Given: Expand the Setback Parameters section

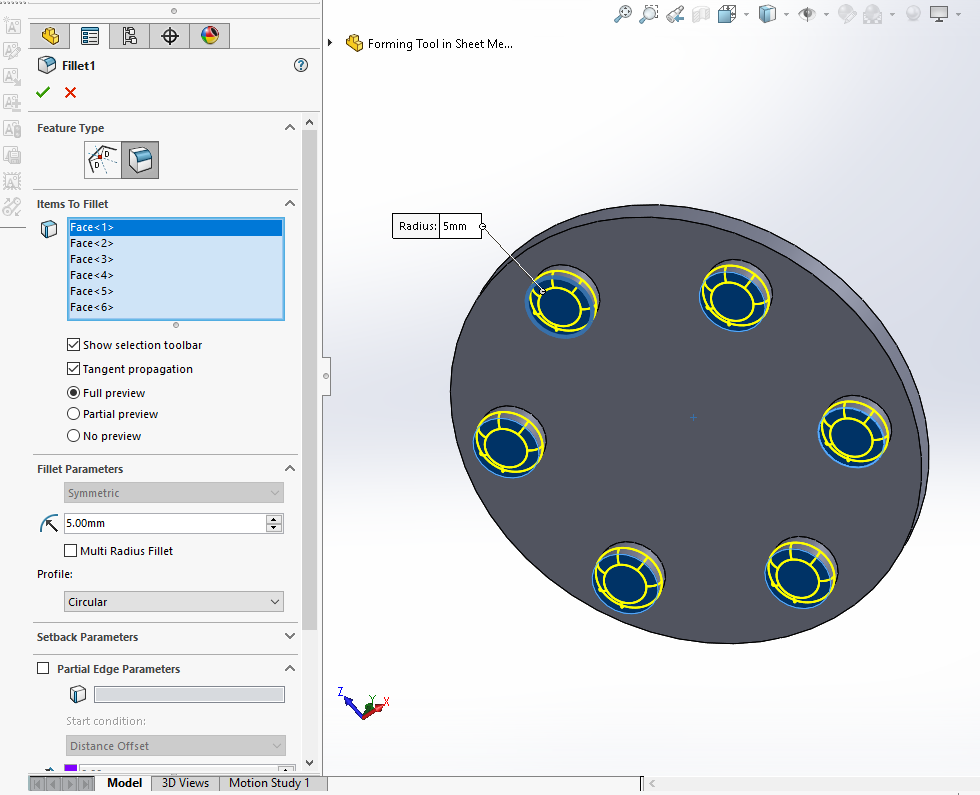Looking at the screenshot, I should tap(290, 637).
